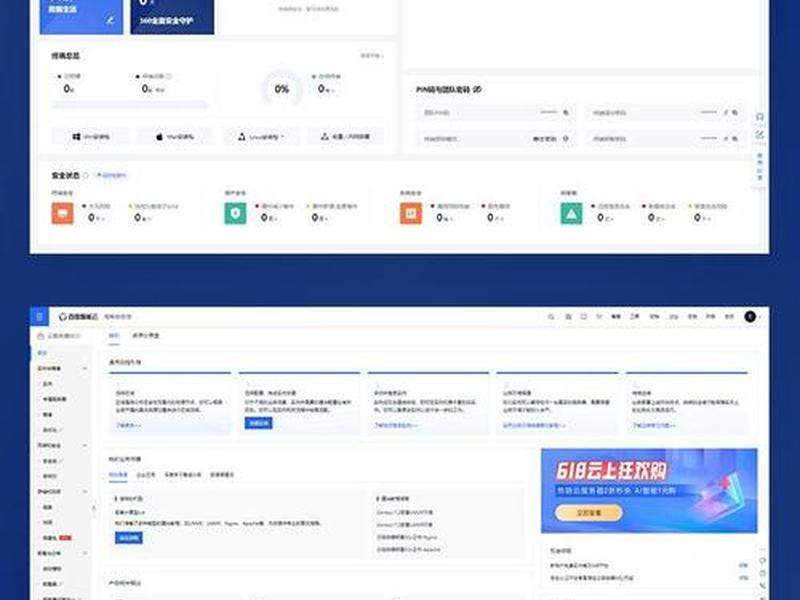Open the blue link in the first guide card
The width and height of the screenshot is (800, 600).
129,425
